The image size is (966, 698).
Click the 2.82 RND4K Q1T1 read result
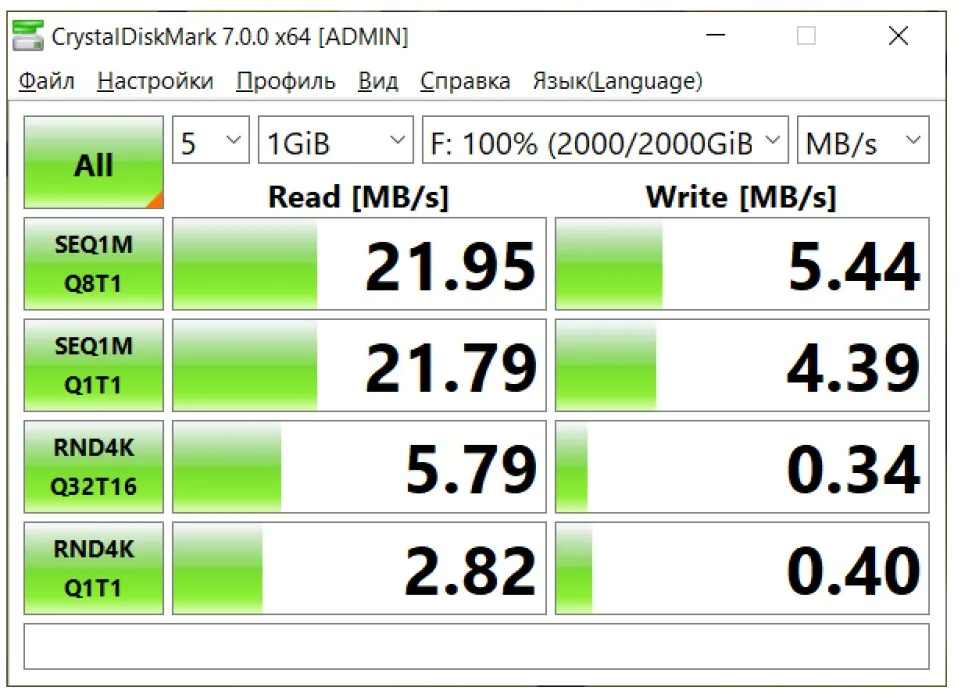[359, 568]
